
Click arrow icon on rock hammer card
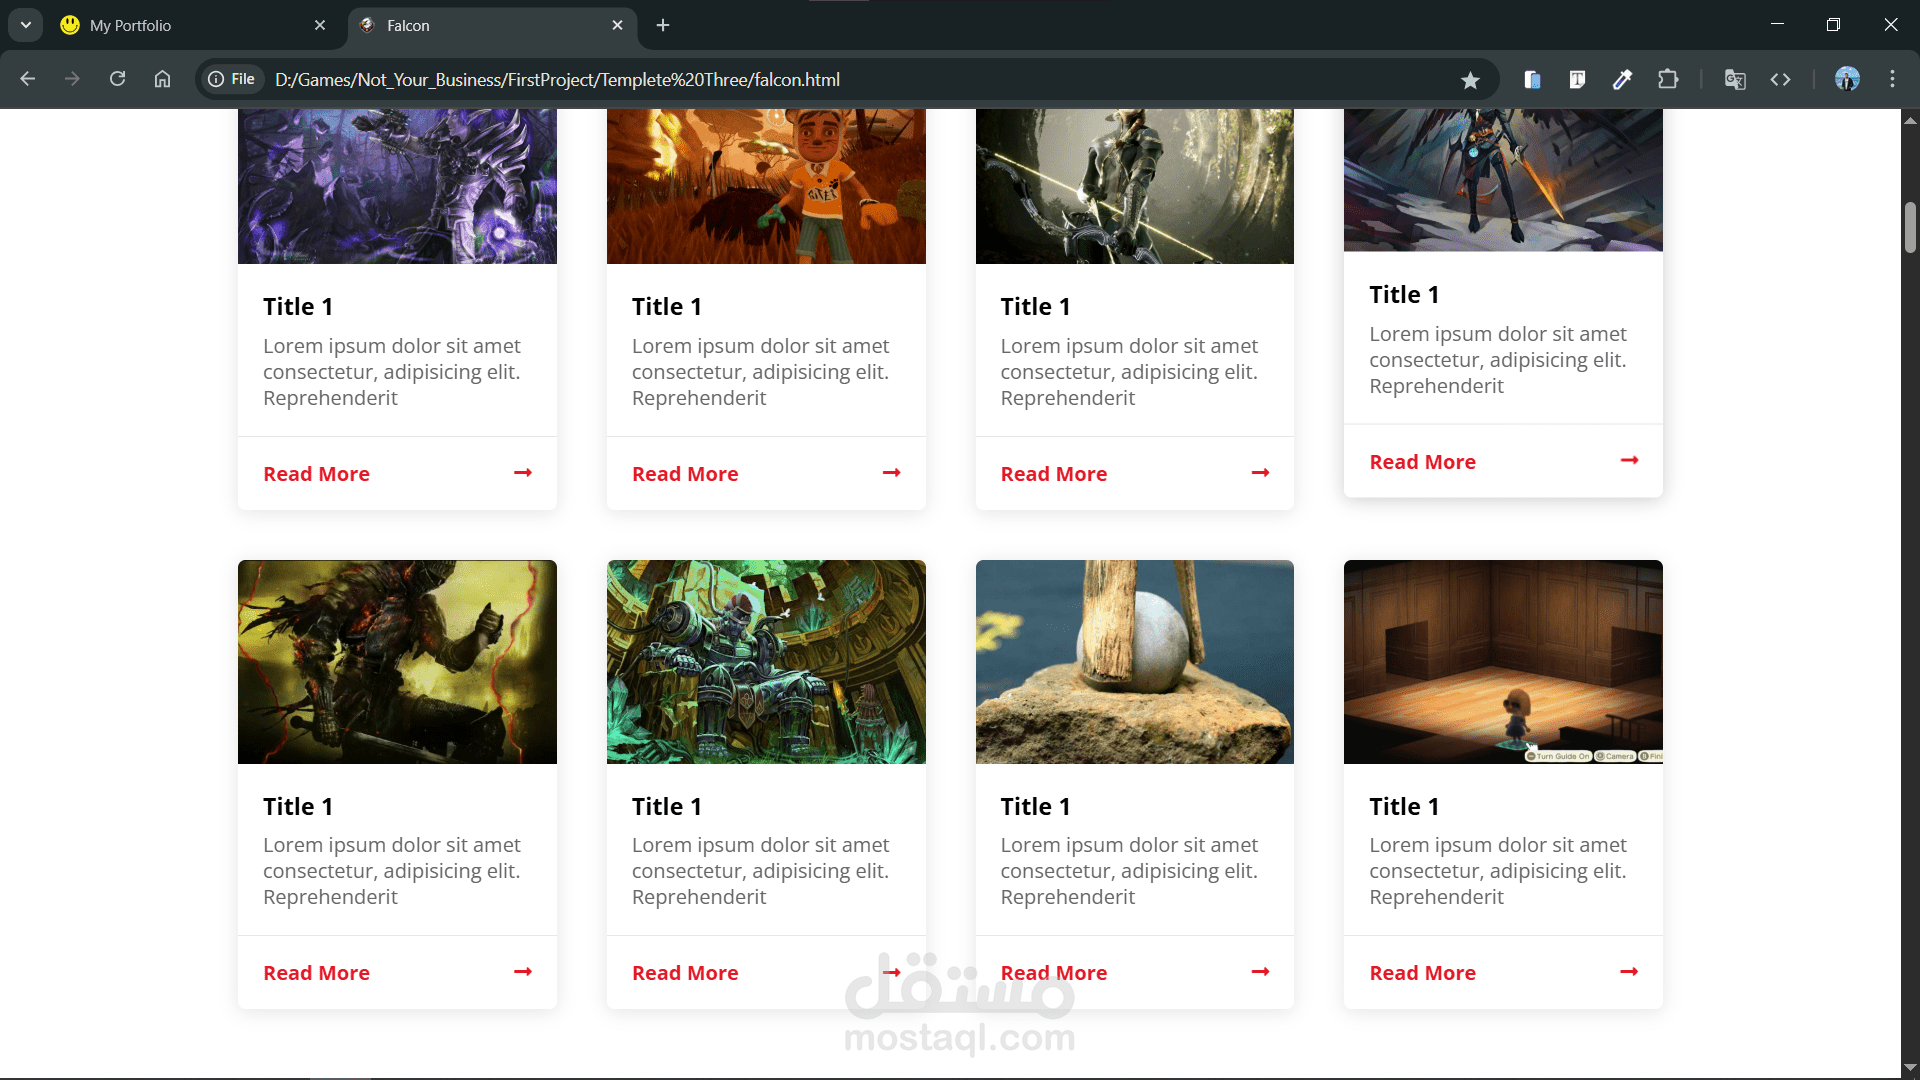coord(1260,971)
